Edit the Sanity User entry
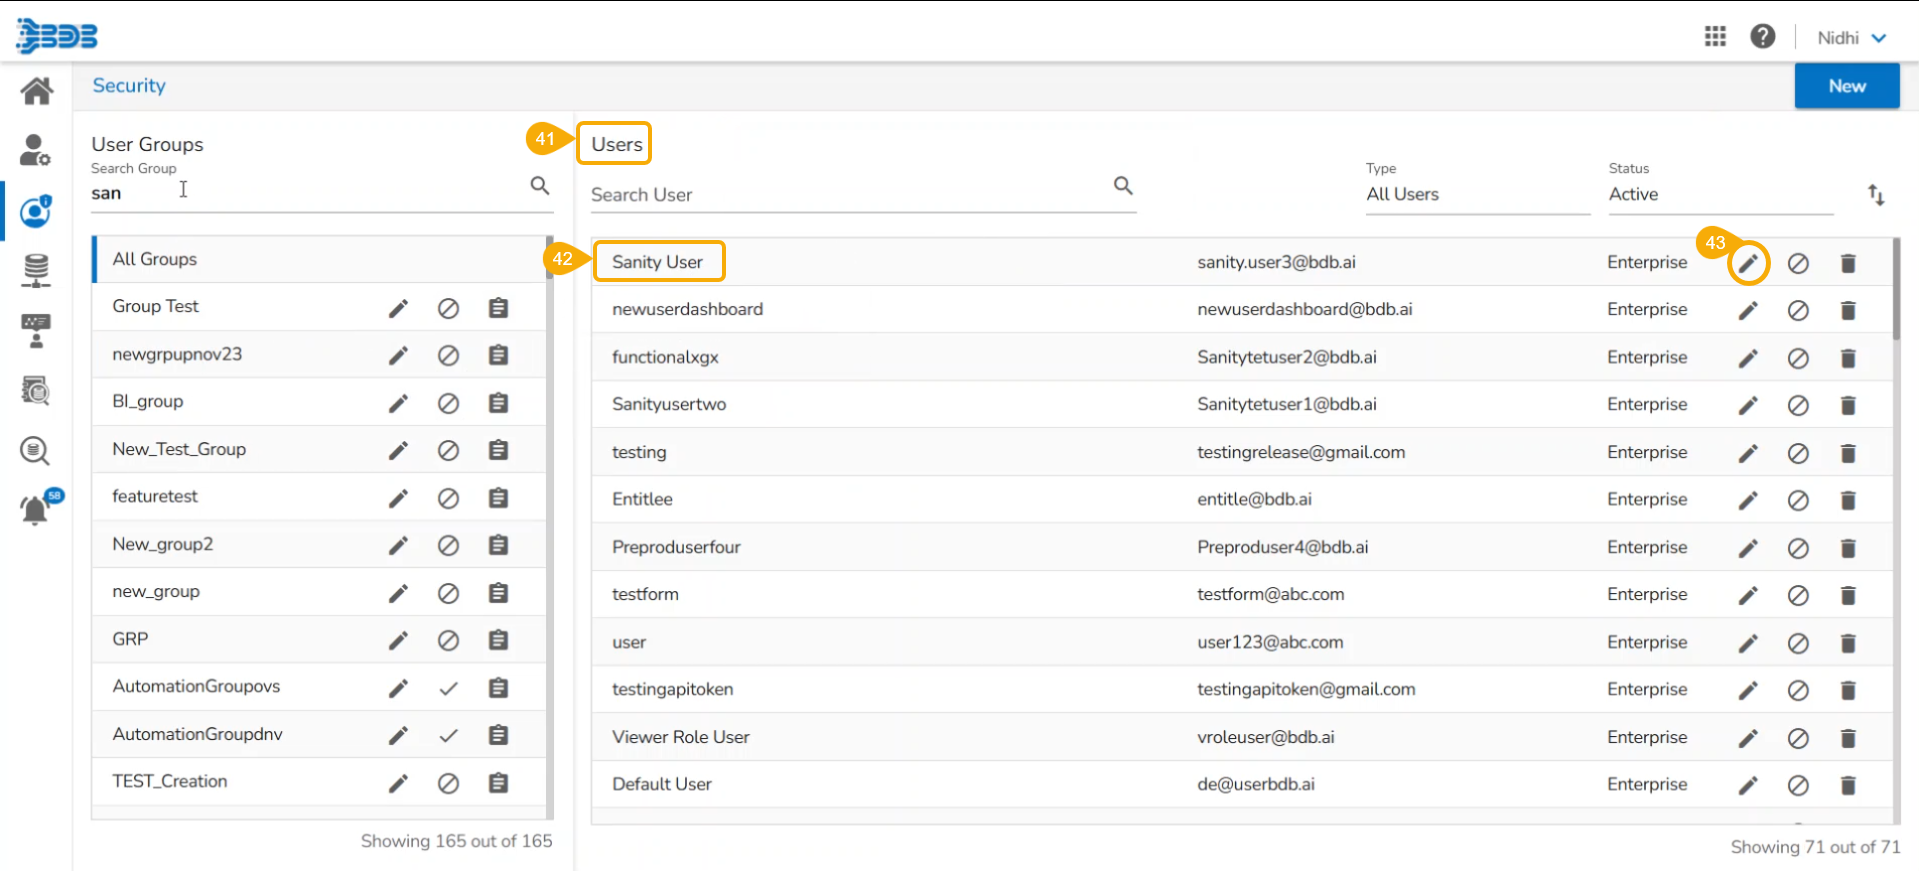Image resolution: width=1919 pixels, height=871 pixels. point(1747,263)
